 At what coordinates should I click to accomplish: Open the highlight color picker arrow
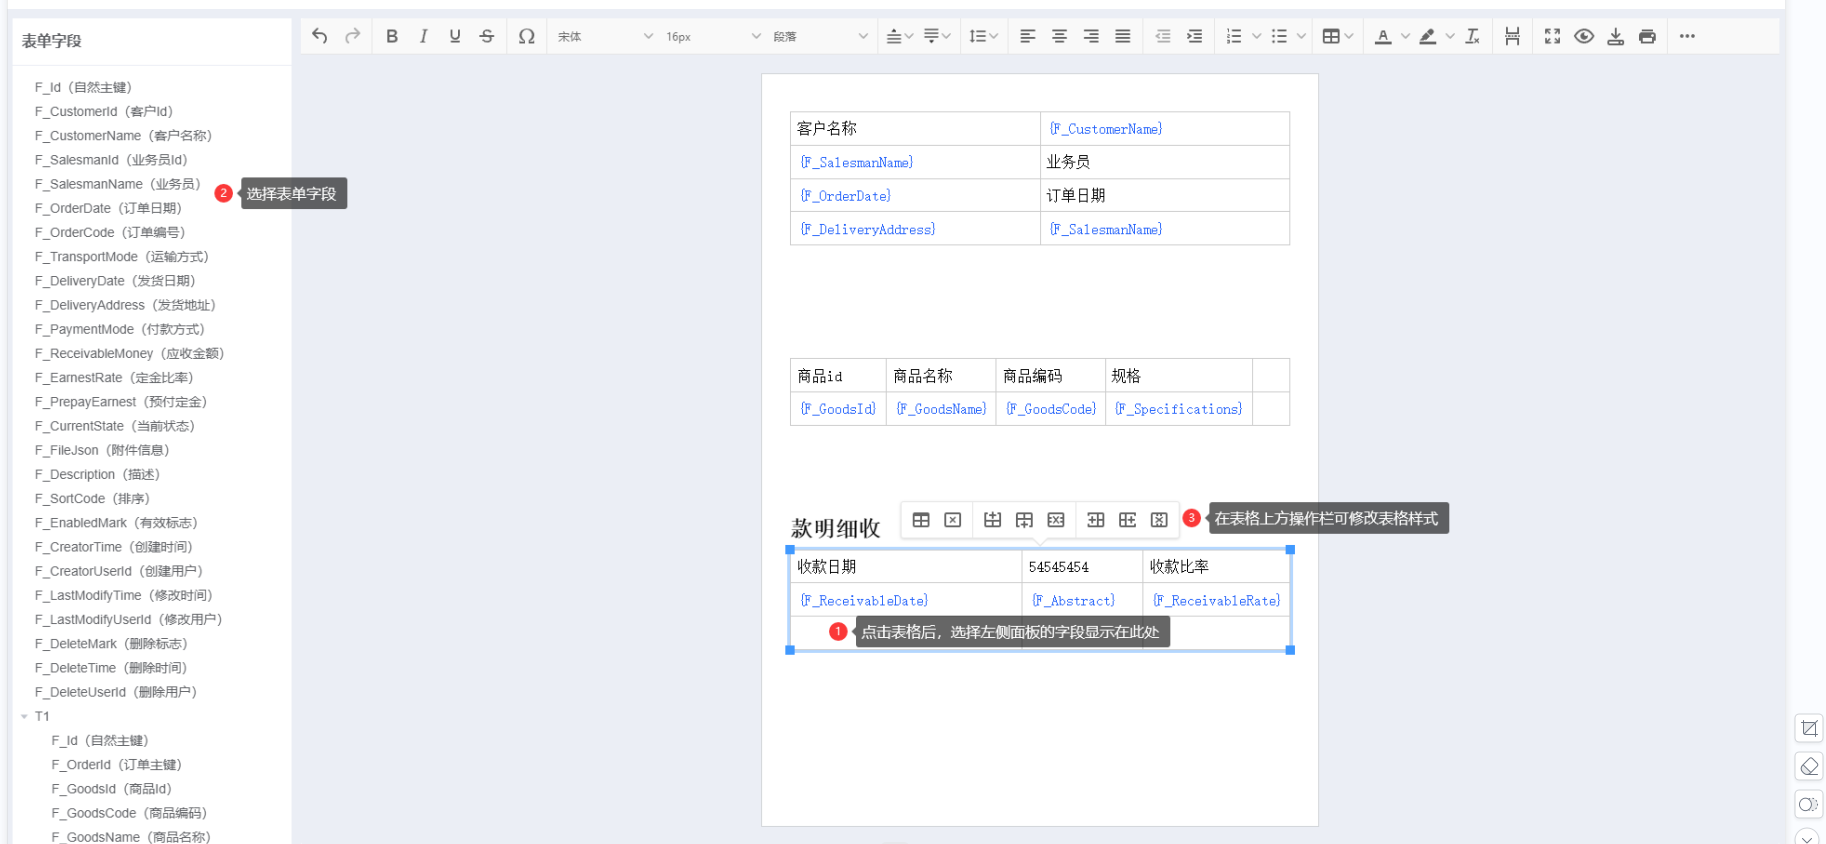click(1450, 36)
